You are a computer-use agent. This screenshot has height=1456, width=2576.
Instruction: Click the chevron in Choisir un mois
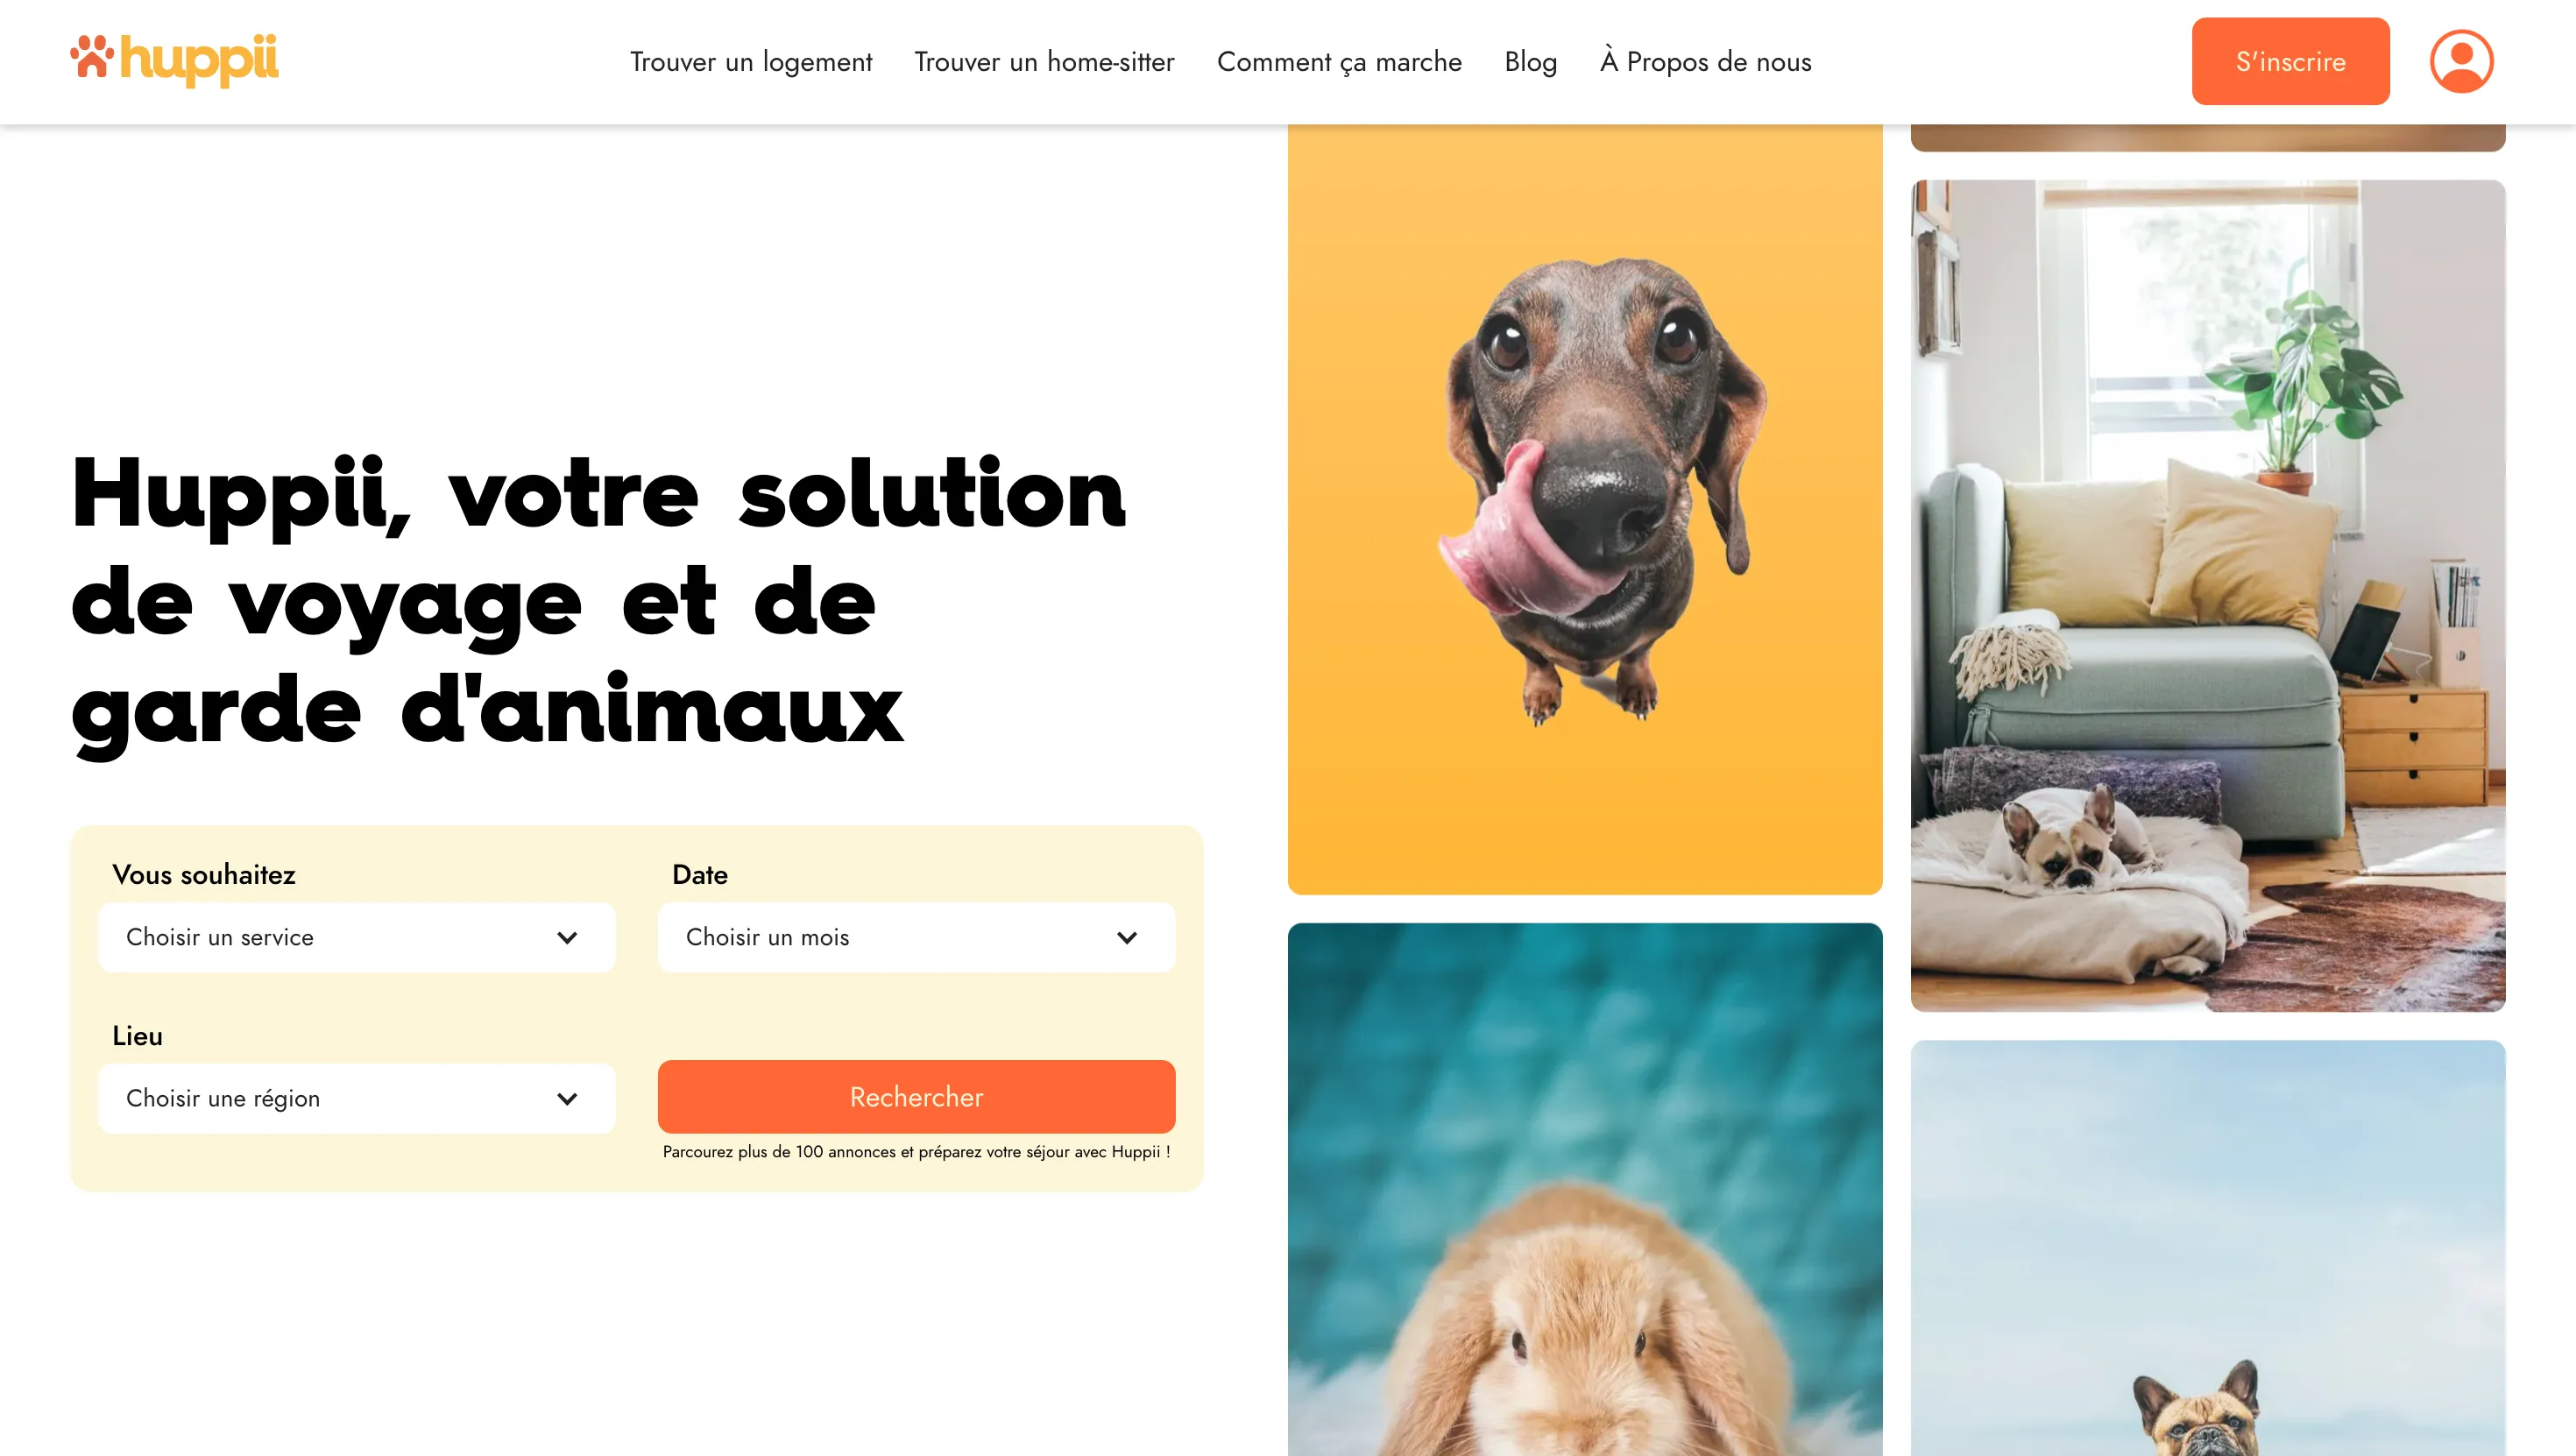point(1127,937)
